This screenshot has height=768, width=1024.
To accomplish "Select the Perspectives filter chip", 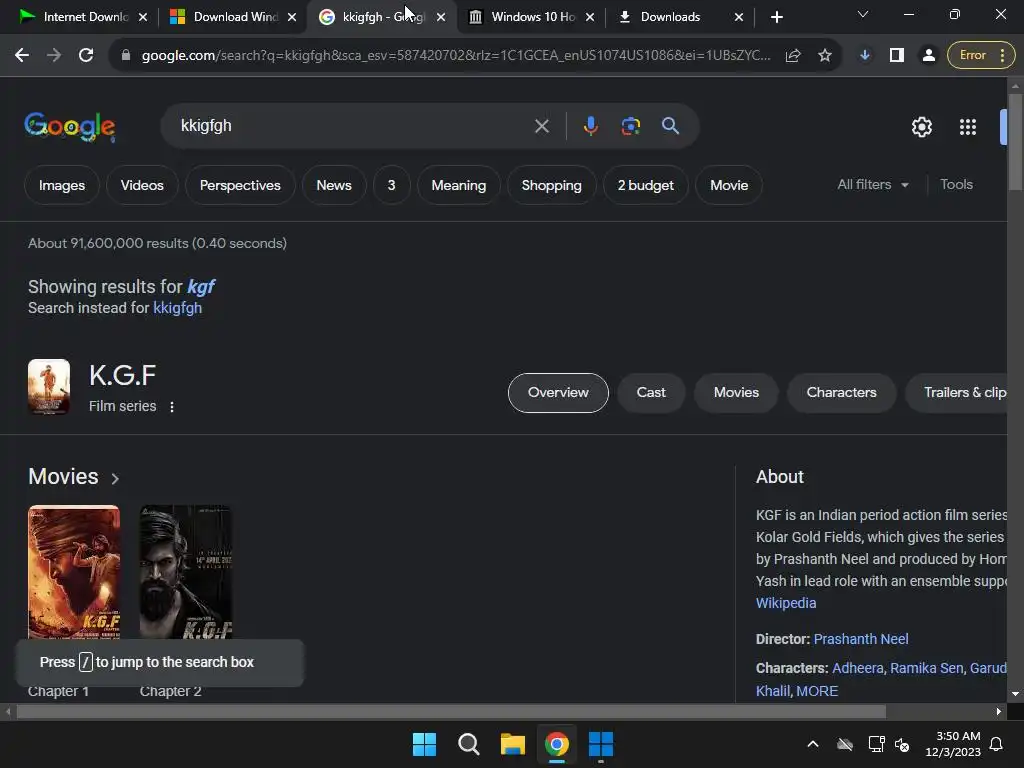I will 240,185.
